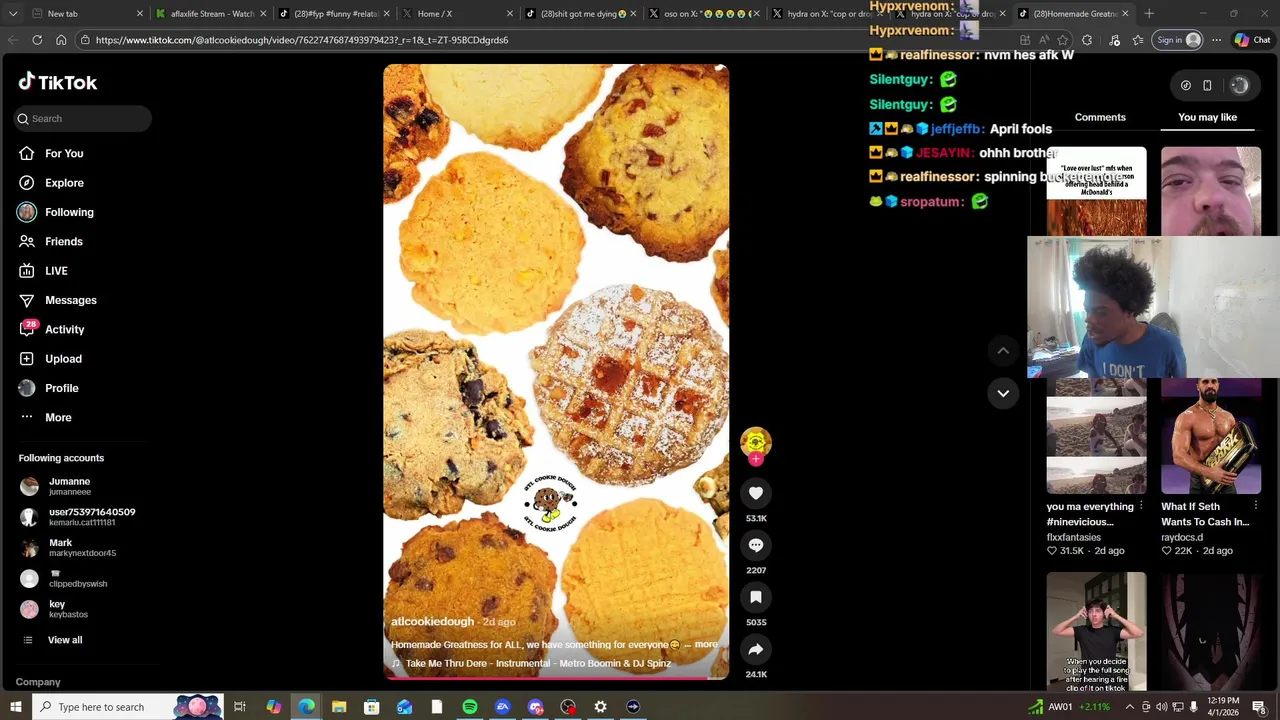Open File Explorer from taskbar
Image resolution: width=1280 pixels, height=720 pixels.
[x=338, y=707]
